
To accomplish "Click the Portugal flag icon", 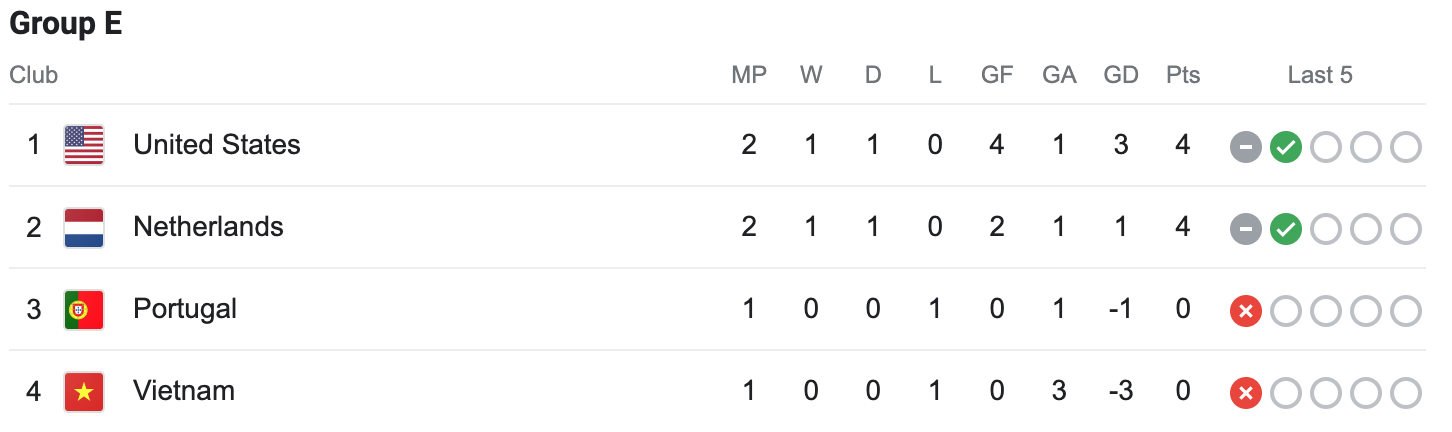I will pyautogui.click(x=84, y=309).
